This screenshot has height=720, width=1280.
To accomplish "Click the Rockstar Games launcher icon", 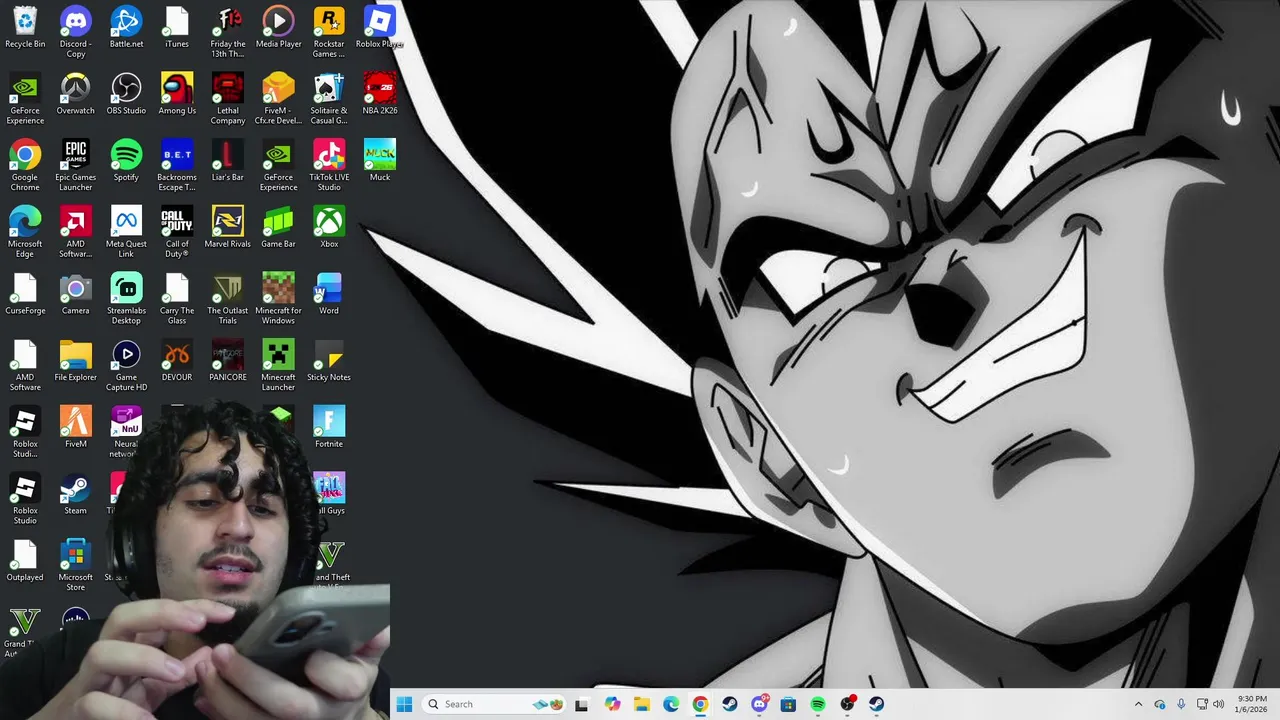I will [x=329, y=32].
